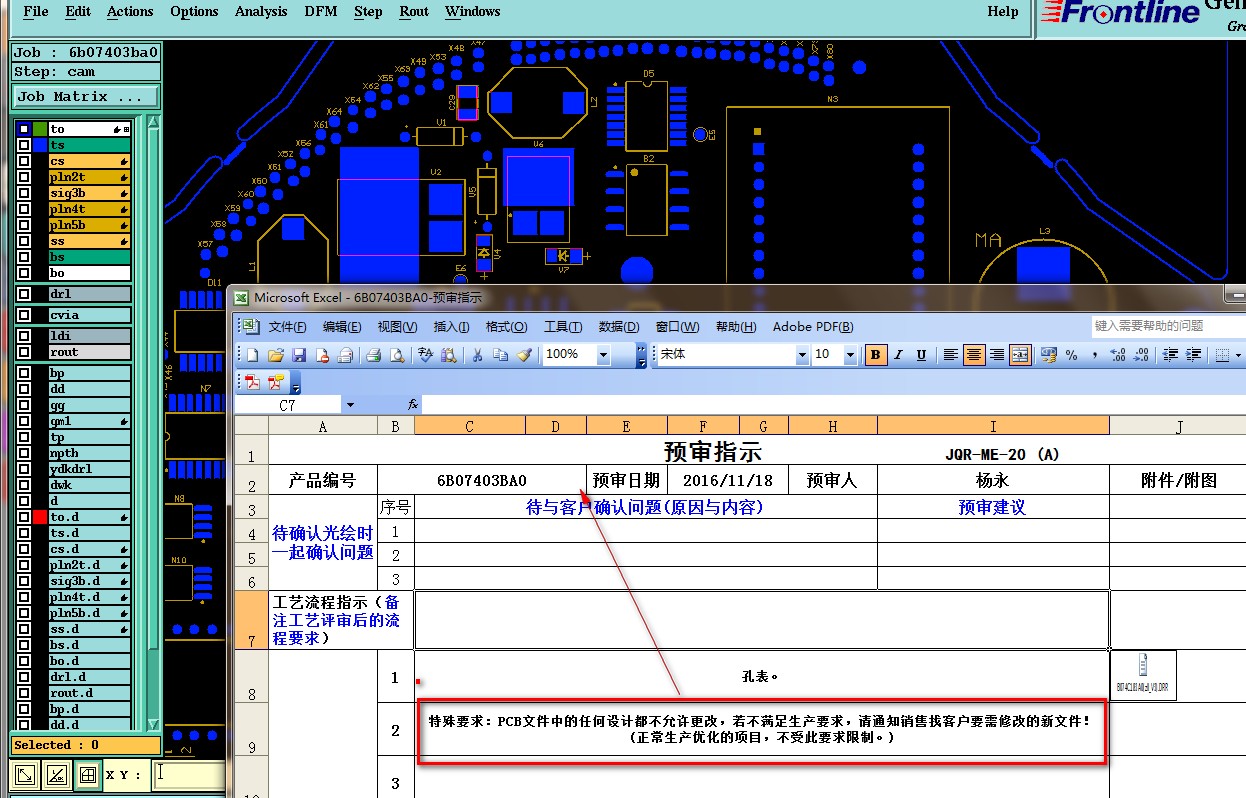Click the diagonal arrow measure icon

(25, 774)
